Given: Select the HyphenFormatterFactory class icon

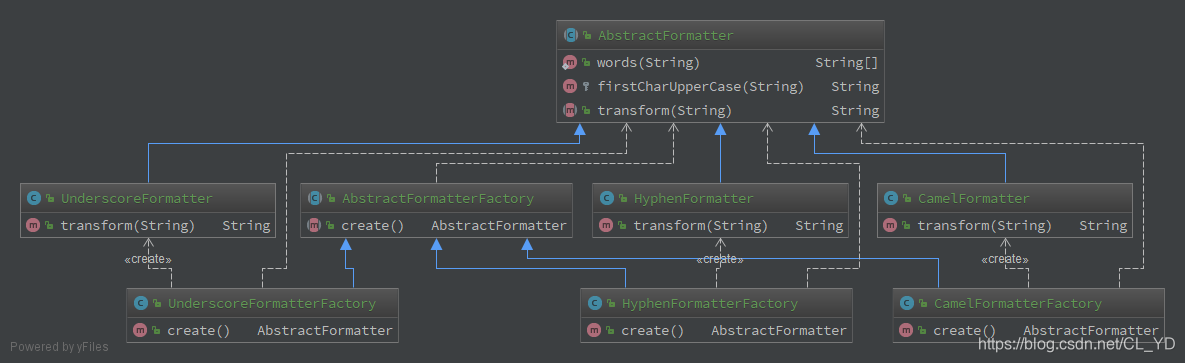Looking at the screenshot, I should coord(594,303).
